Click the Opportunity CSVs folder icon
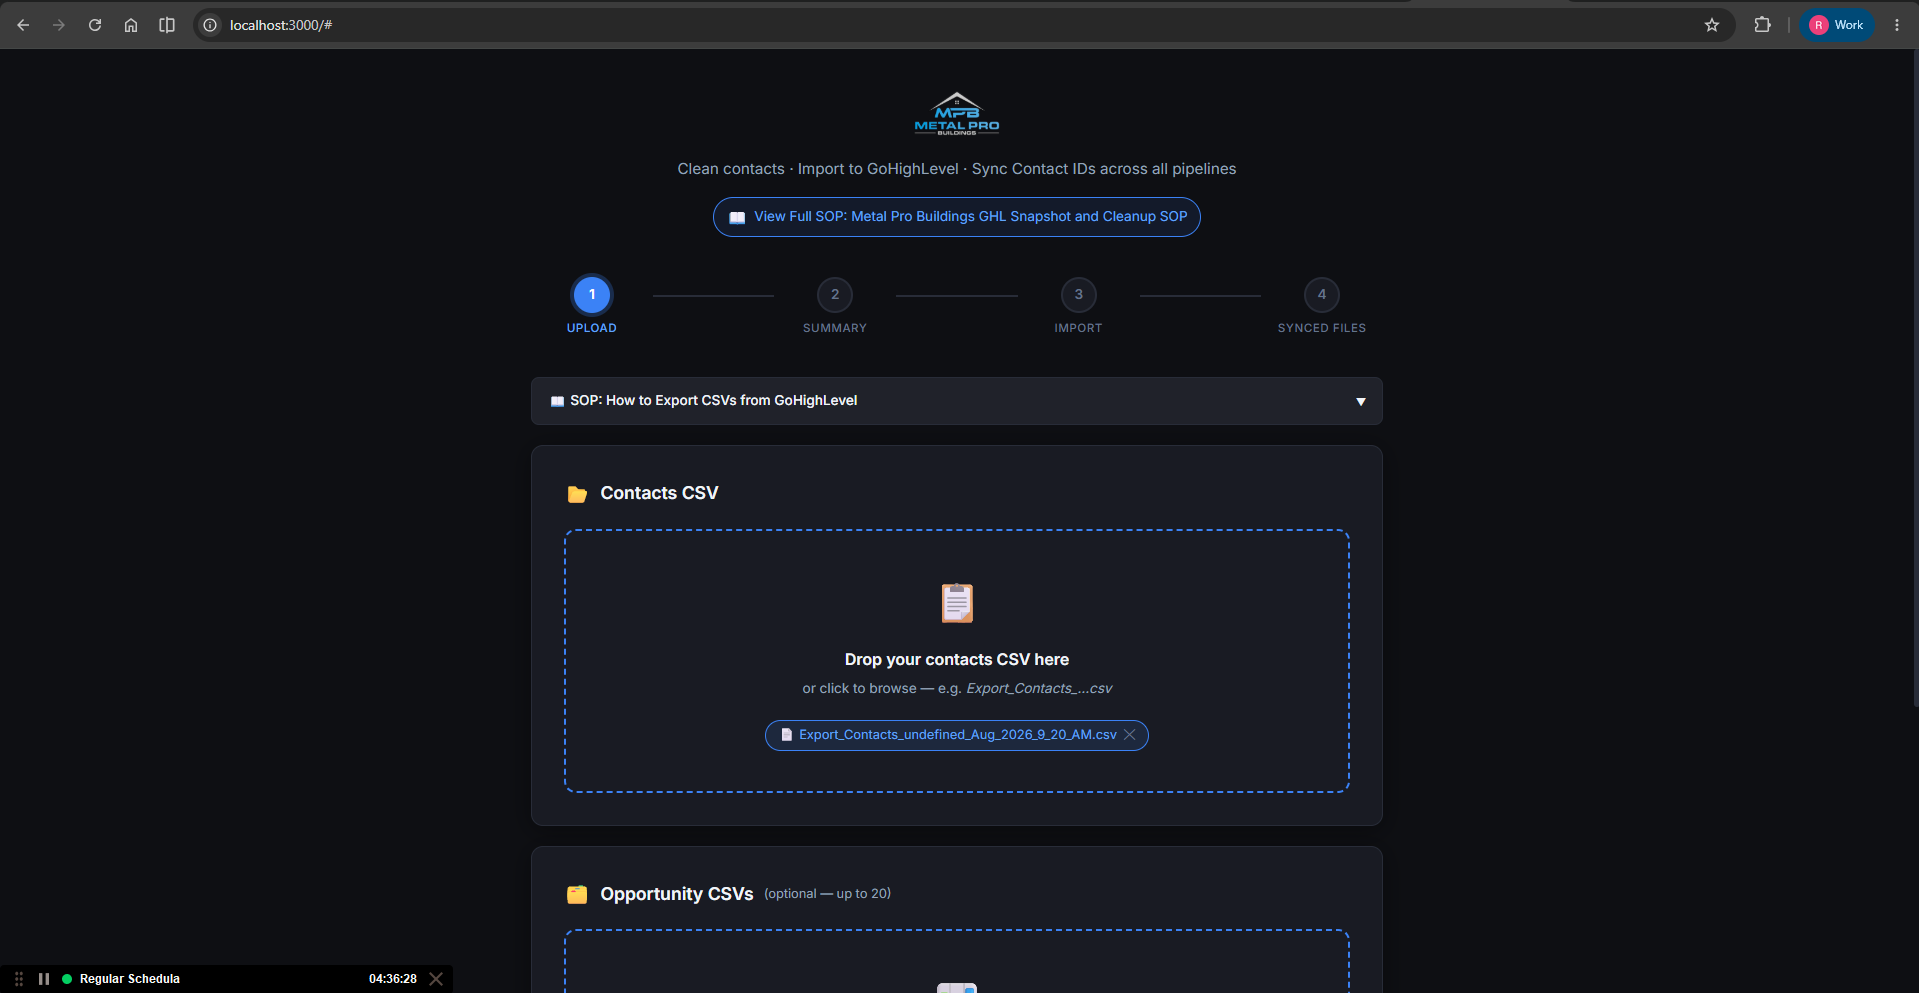Screen dimensions: 1919x993 [577, 895]
